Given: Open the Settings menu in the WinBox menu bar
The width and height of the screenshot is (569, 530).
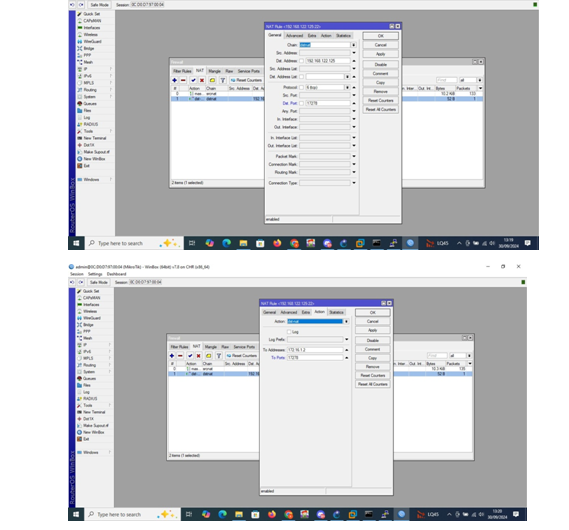Looking at the screenshot, I should [95, 274].
